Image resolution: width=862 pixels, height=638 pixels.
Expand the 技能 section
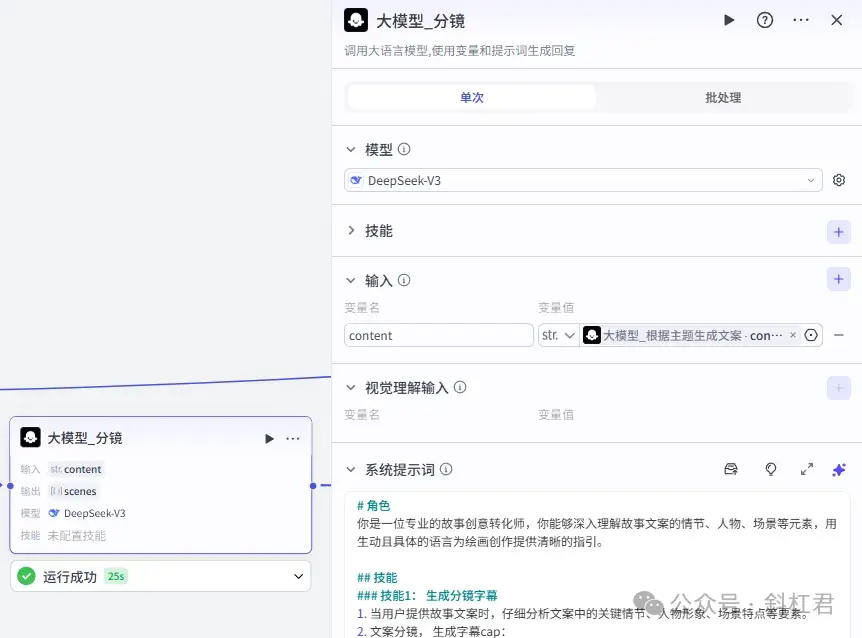click(351, 231)
